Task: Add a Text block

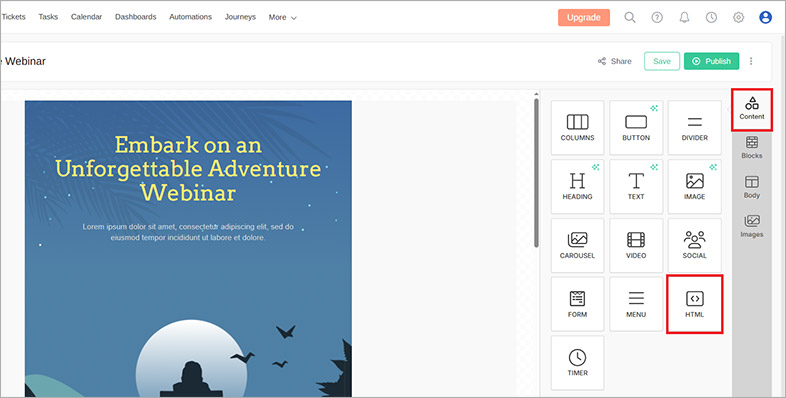Action: point(636,186)
